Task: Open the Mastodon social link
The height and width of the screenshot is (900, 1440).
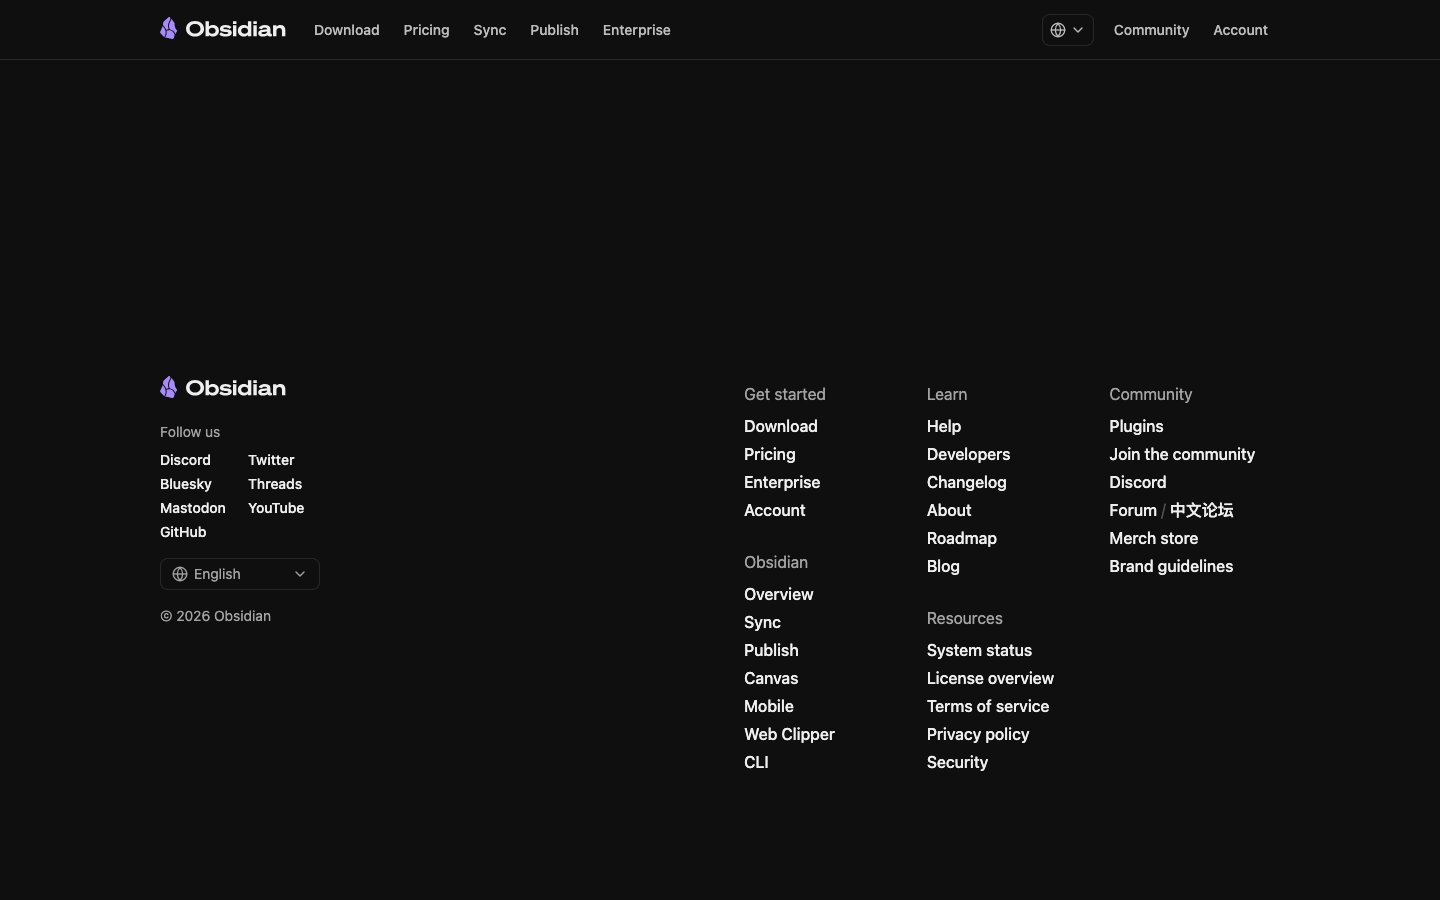Action: pyautogui.click(x=193, y=508)
